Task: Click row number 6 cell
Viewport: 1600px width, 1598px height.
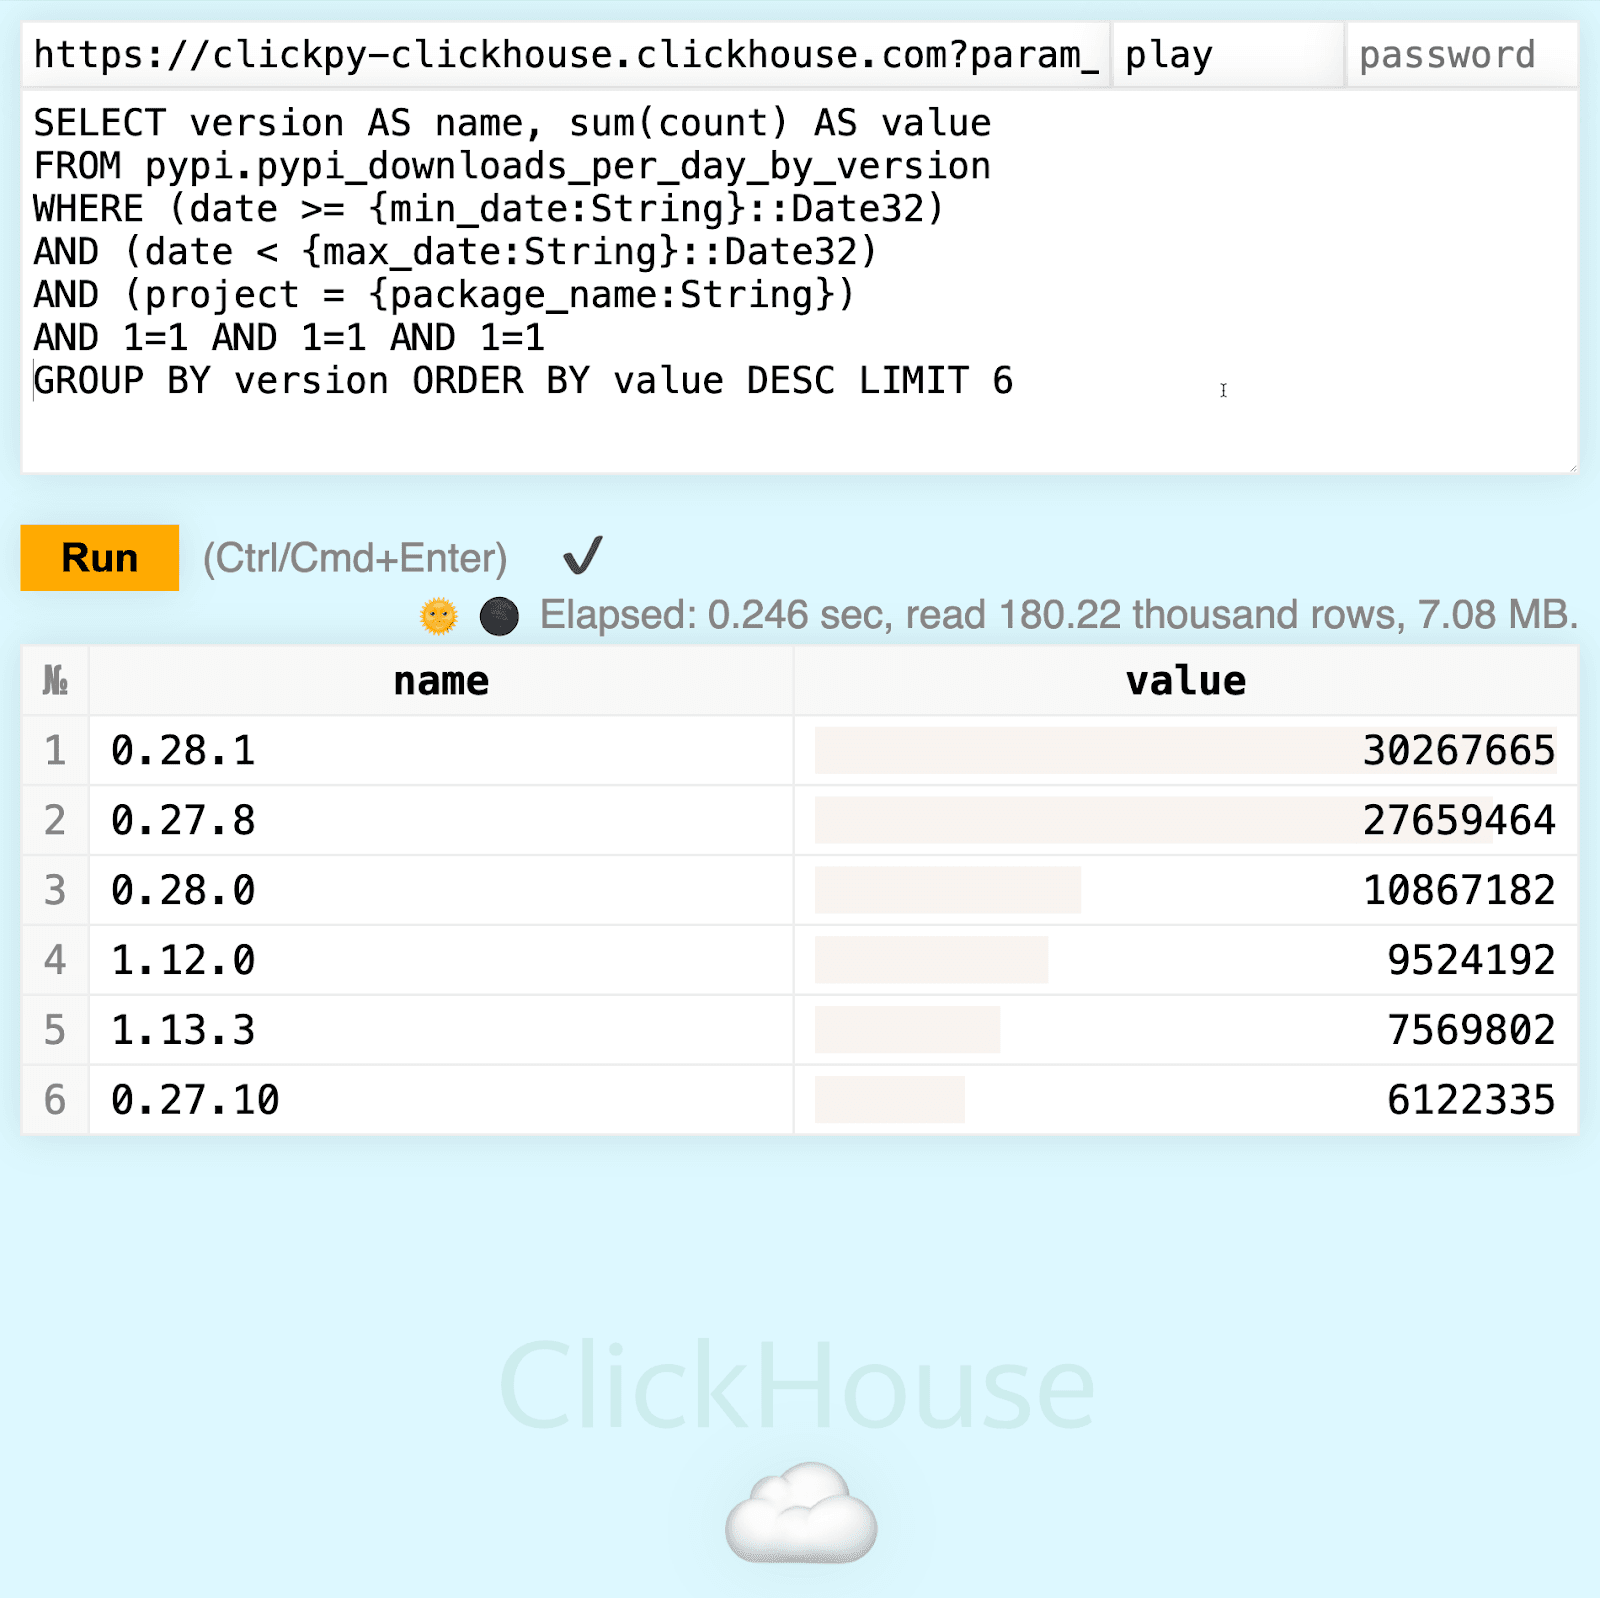Action: [x=55, y=1100]
